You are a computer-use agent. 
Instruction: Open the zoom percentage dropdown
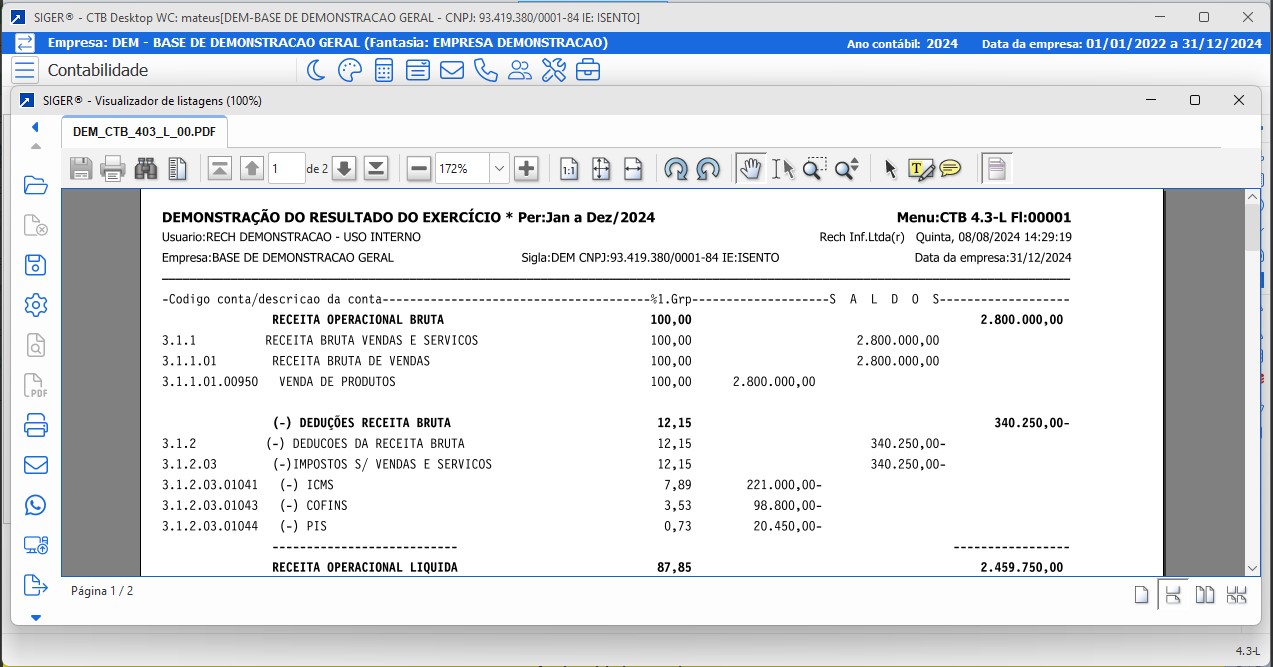(x=499, y=169)
